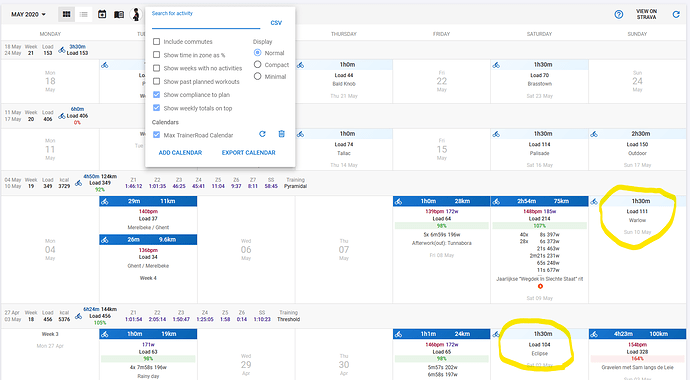Click the Search for activity field
The height and width of the screenshot is (380, 690).
click(x=206, y=22)
